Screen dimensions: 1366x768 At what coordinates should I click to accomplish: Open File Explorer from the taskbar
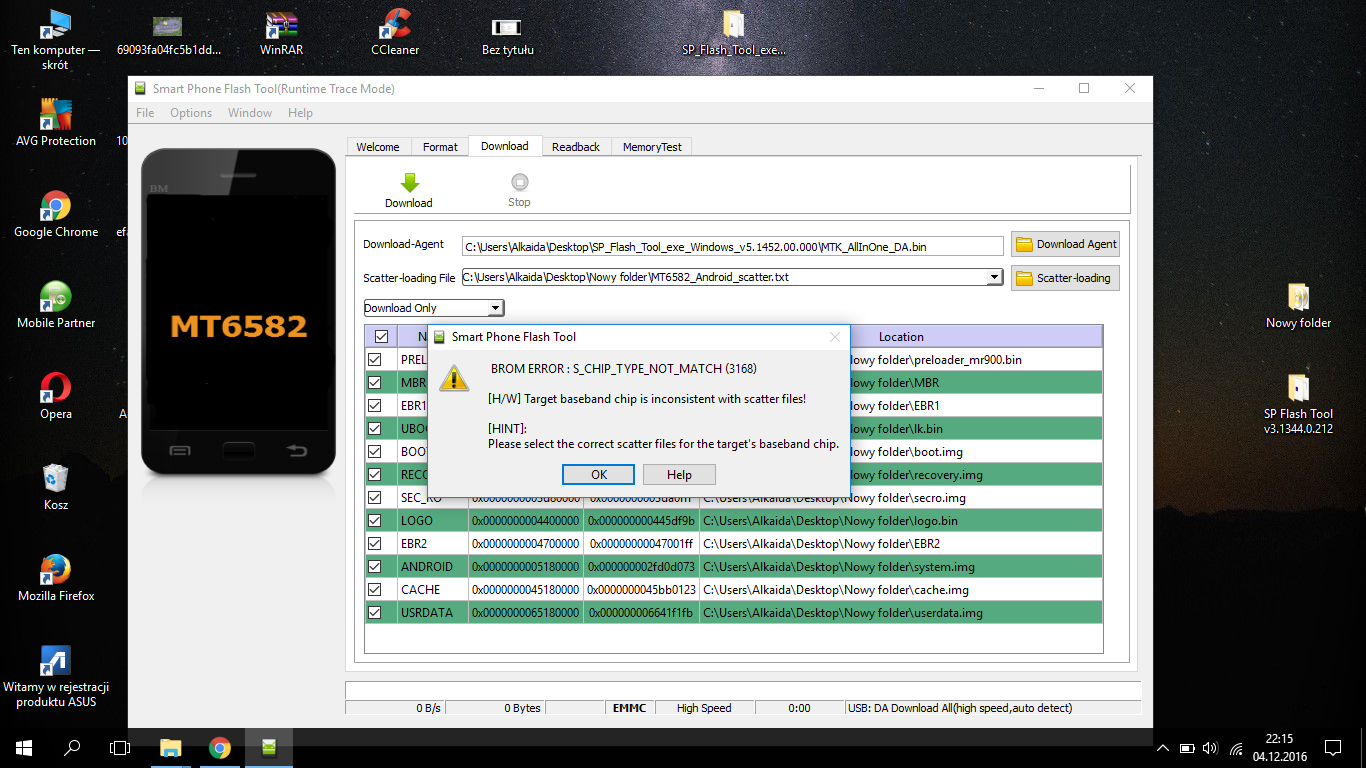pyautogui.click(x=171, y=747)
